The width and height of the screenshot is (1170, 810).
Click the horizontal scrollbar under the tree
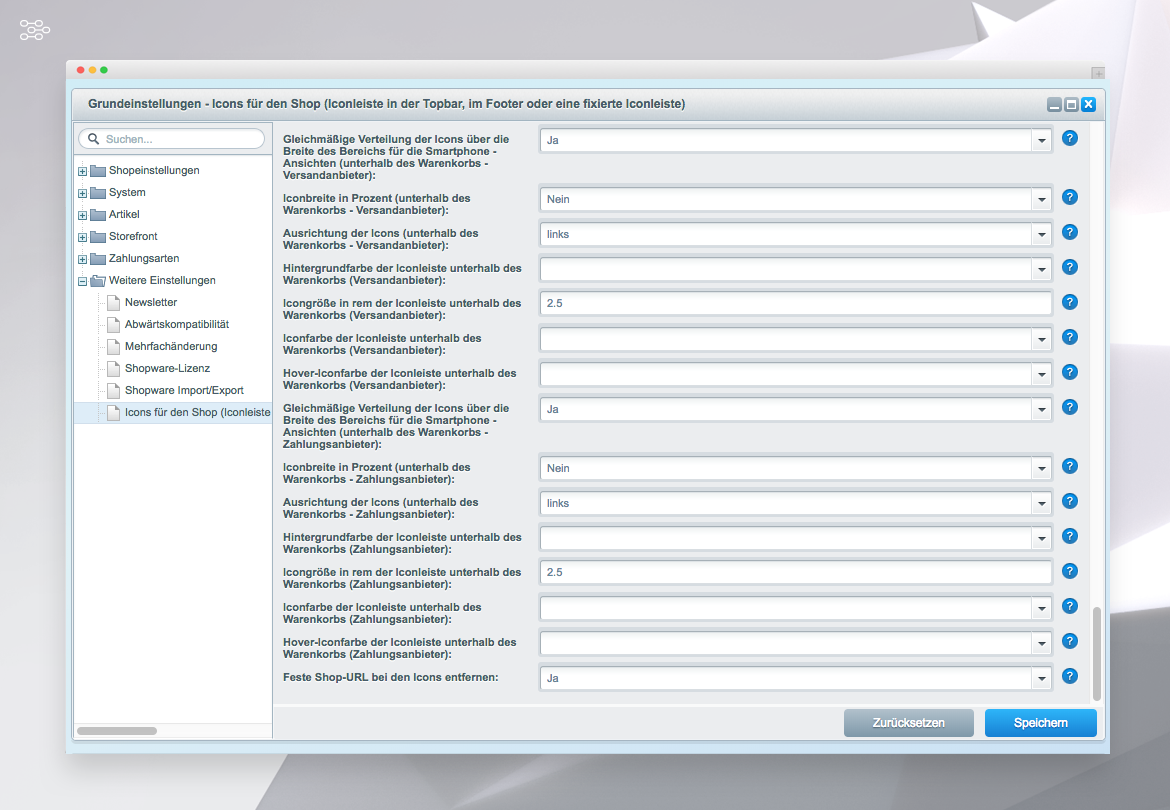coord(116,731)
